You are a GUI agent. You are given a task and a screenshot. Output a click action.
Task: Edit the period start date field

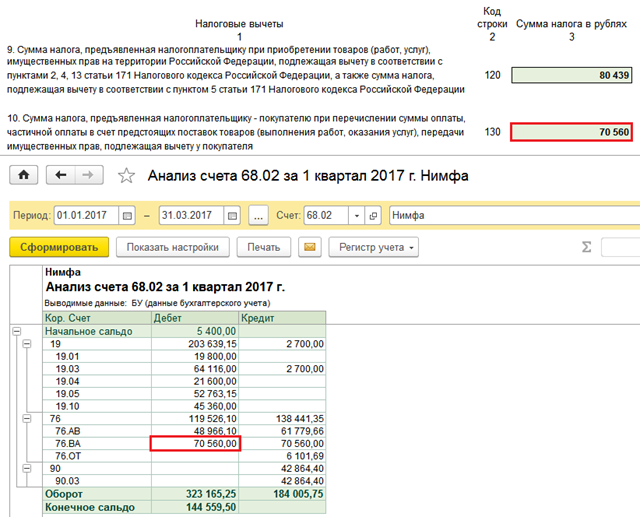click(x=86, y=215)
